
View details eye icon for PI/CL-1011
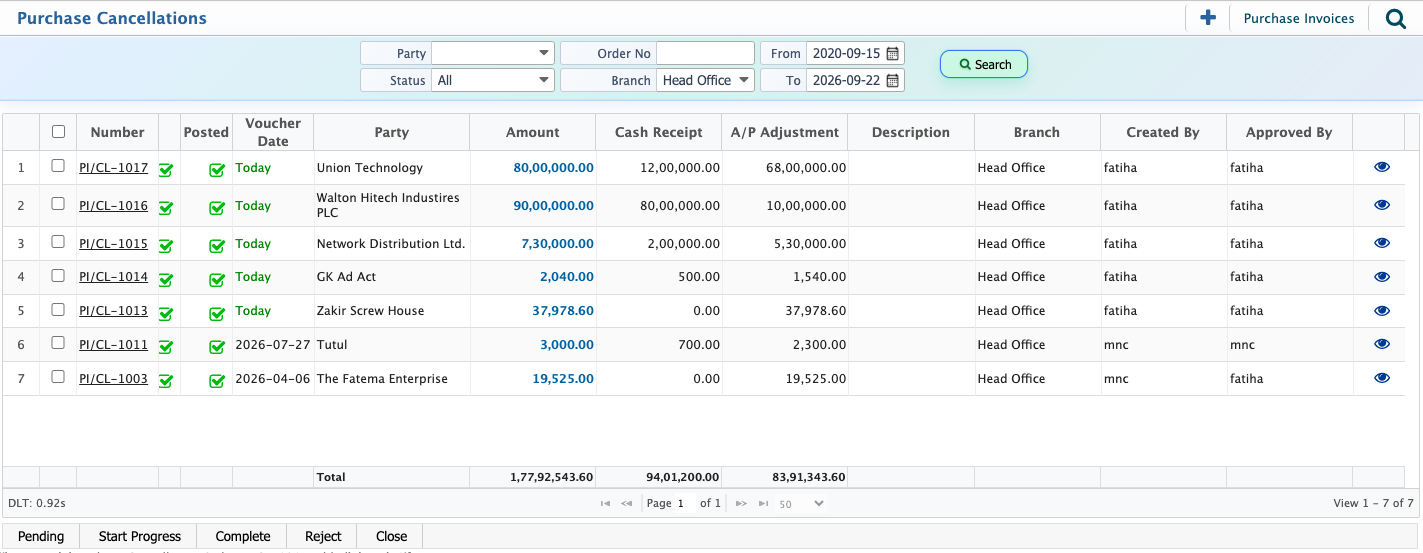[1382, 344]
